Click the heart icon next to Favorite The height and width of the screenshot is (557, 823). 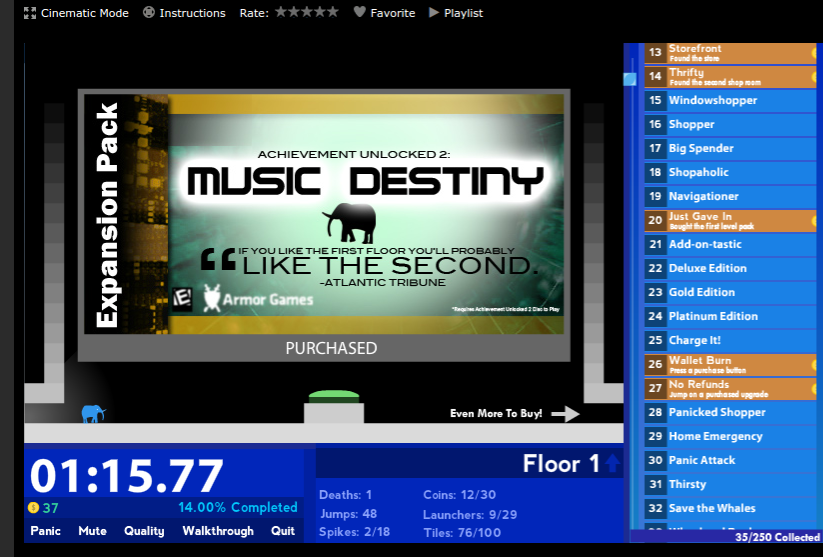pyautogui.click(x=360, y=12)
